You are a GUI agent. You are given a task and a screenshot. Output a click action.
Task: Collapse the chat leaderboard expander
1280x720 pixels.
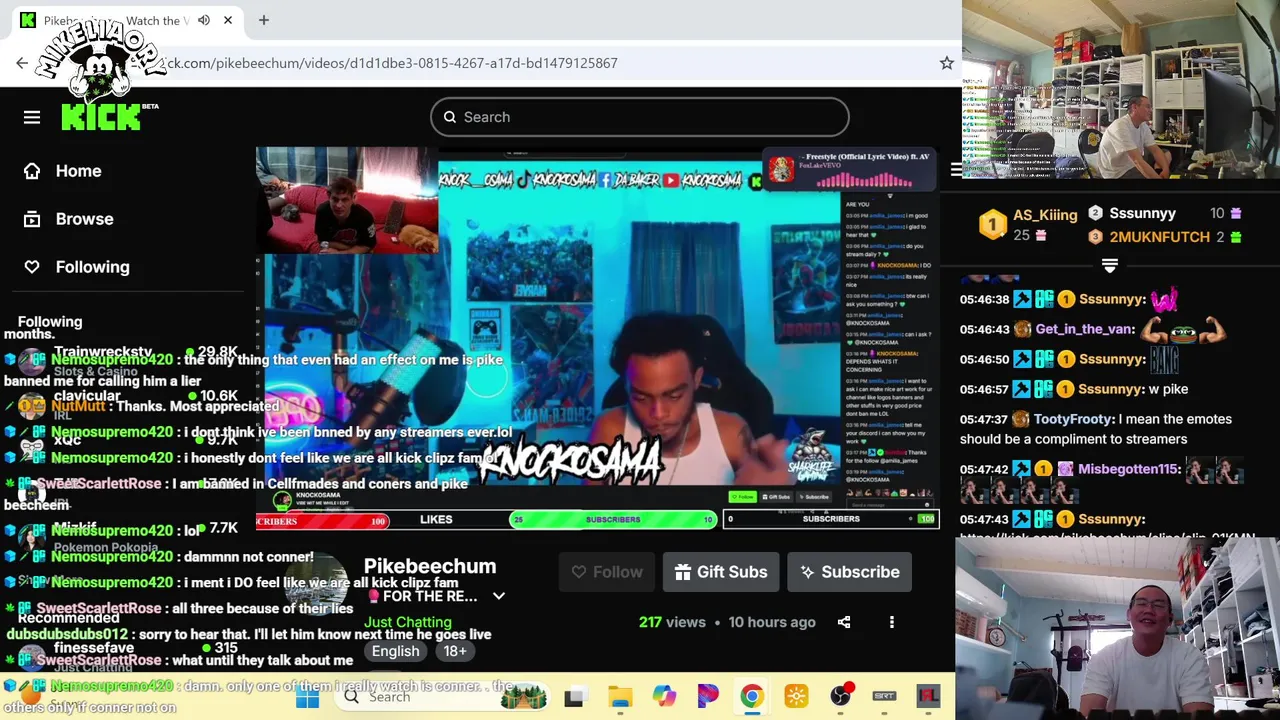(x=1109, y=265)
